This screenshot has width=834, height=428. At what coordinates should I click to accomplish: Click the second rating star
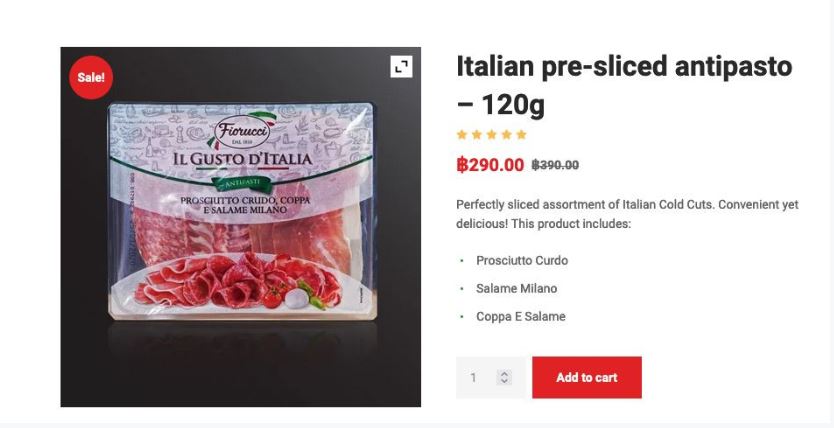[476, 135]
